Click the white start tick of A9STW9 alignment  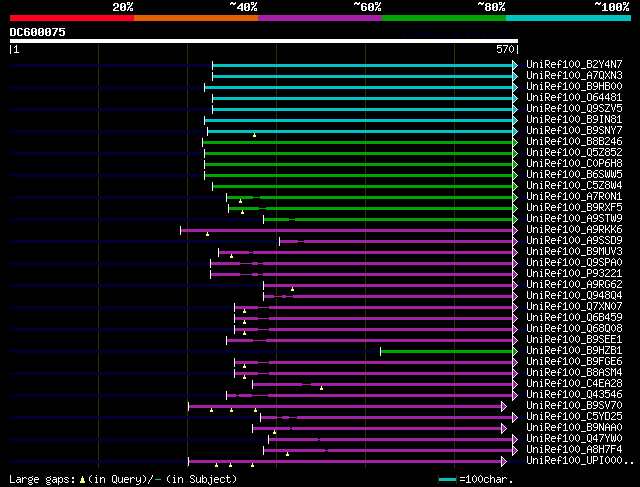click(x=263, y=220)
